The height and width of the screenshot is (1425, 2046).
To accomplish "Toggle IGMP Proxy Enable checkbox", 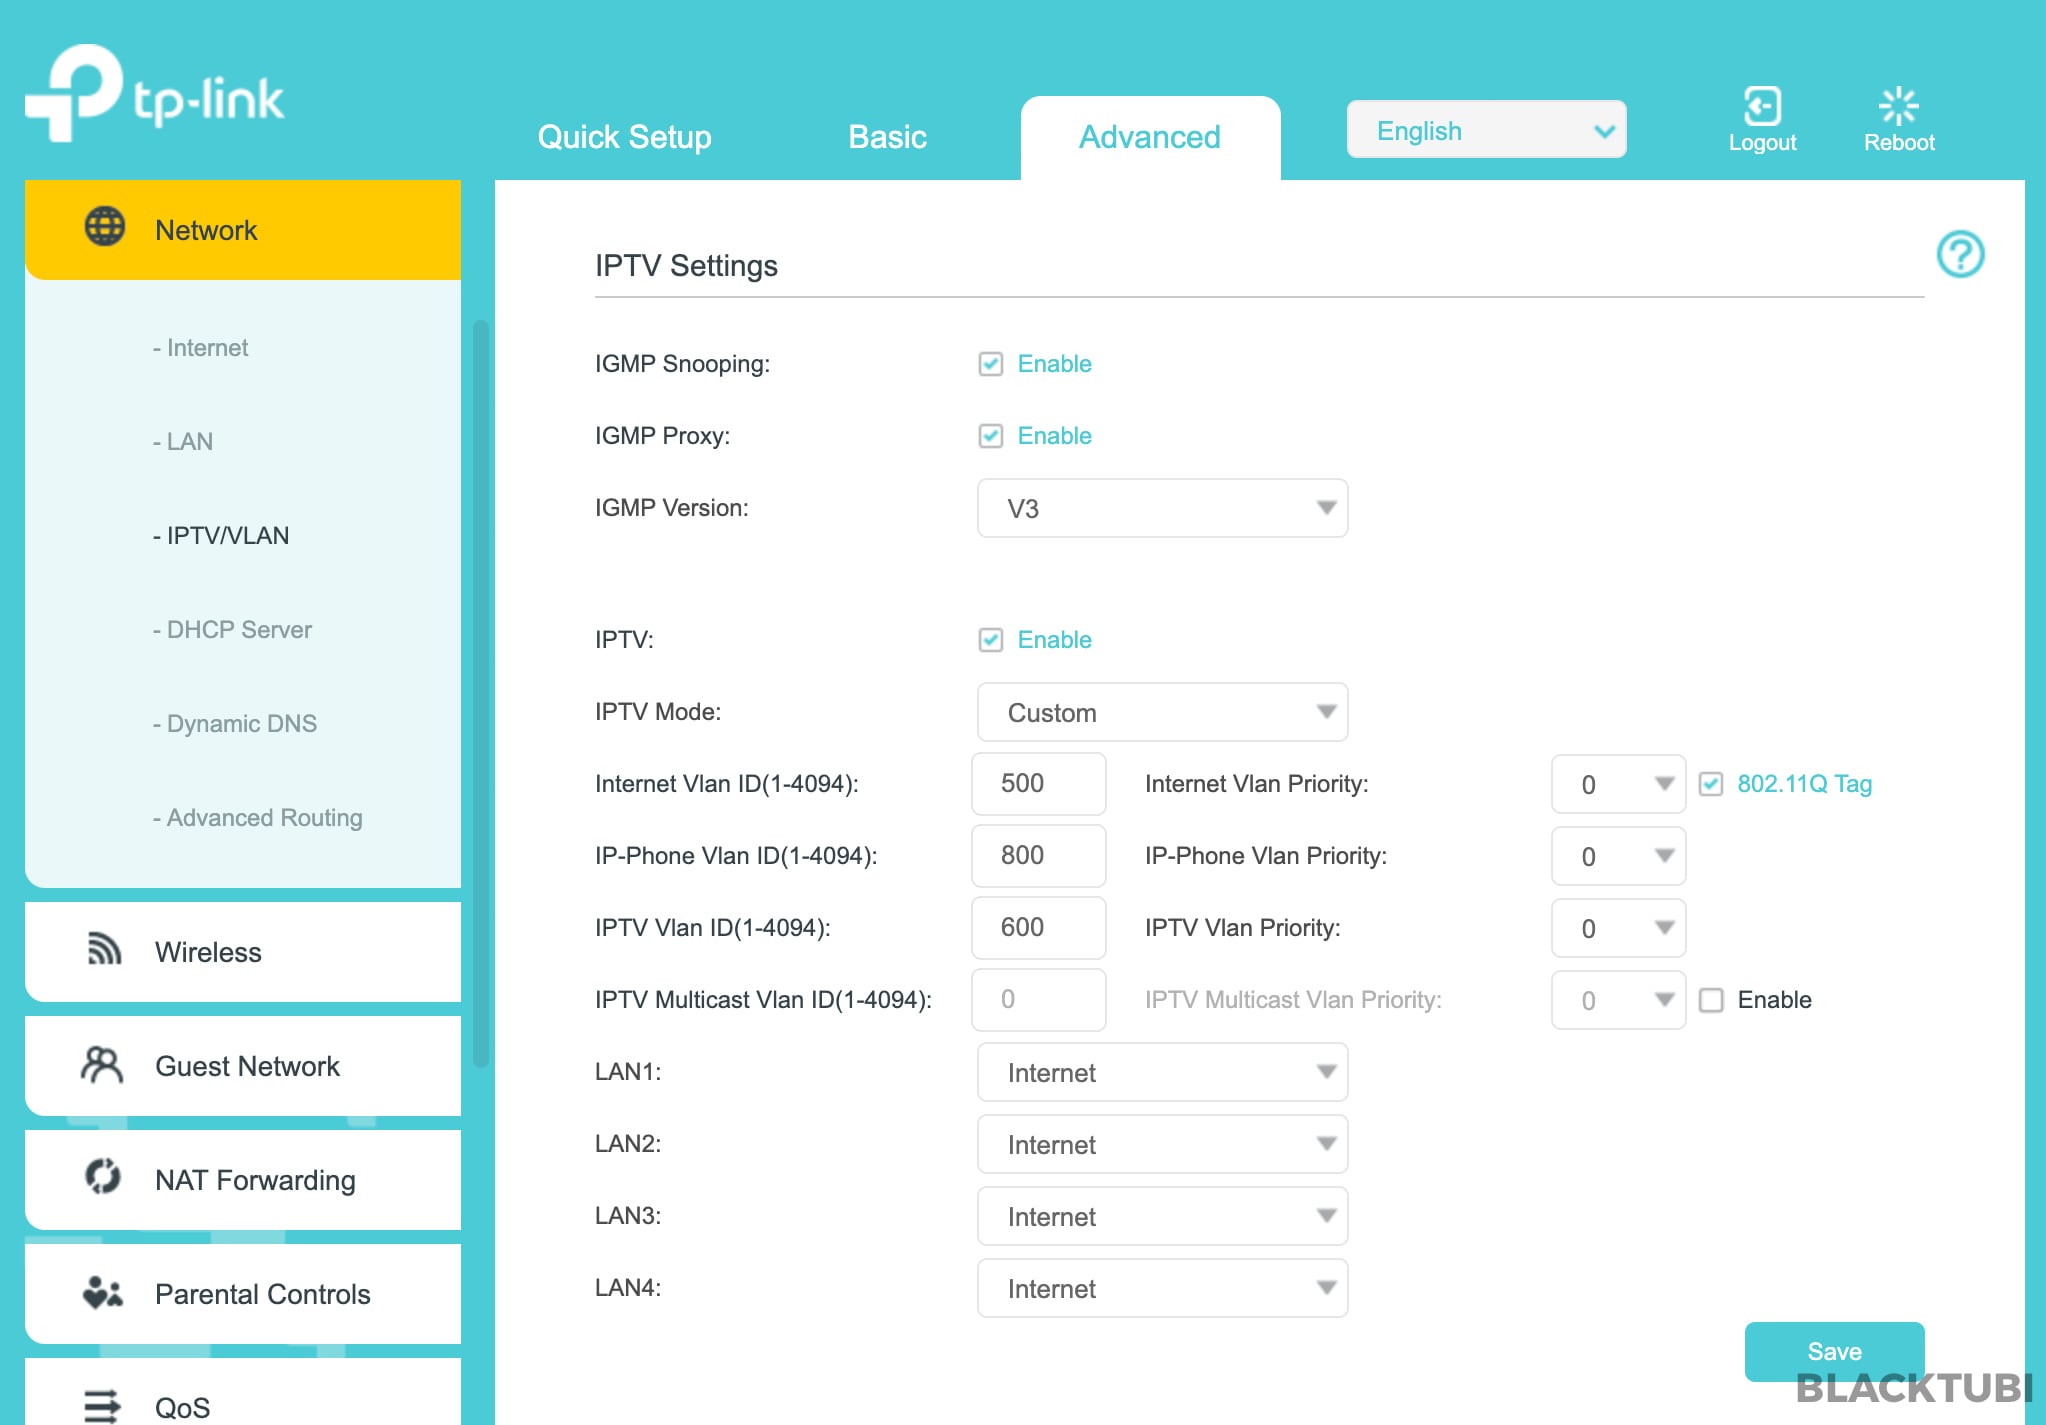I will (990, 436).
